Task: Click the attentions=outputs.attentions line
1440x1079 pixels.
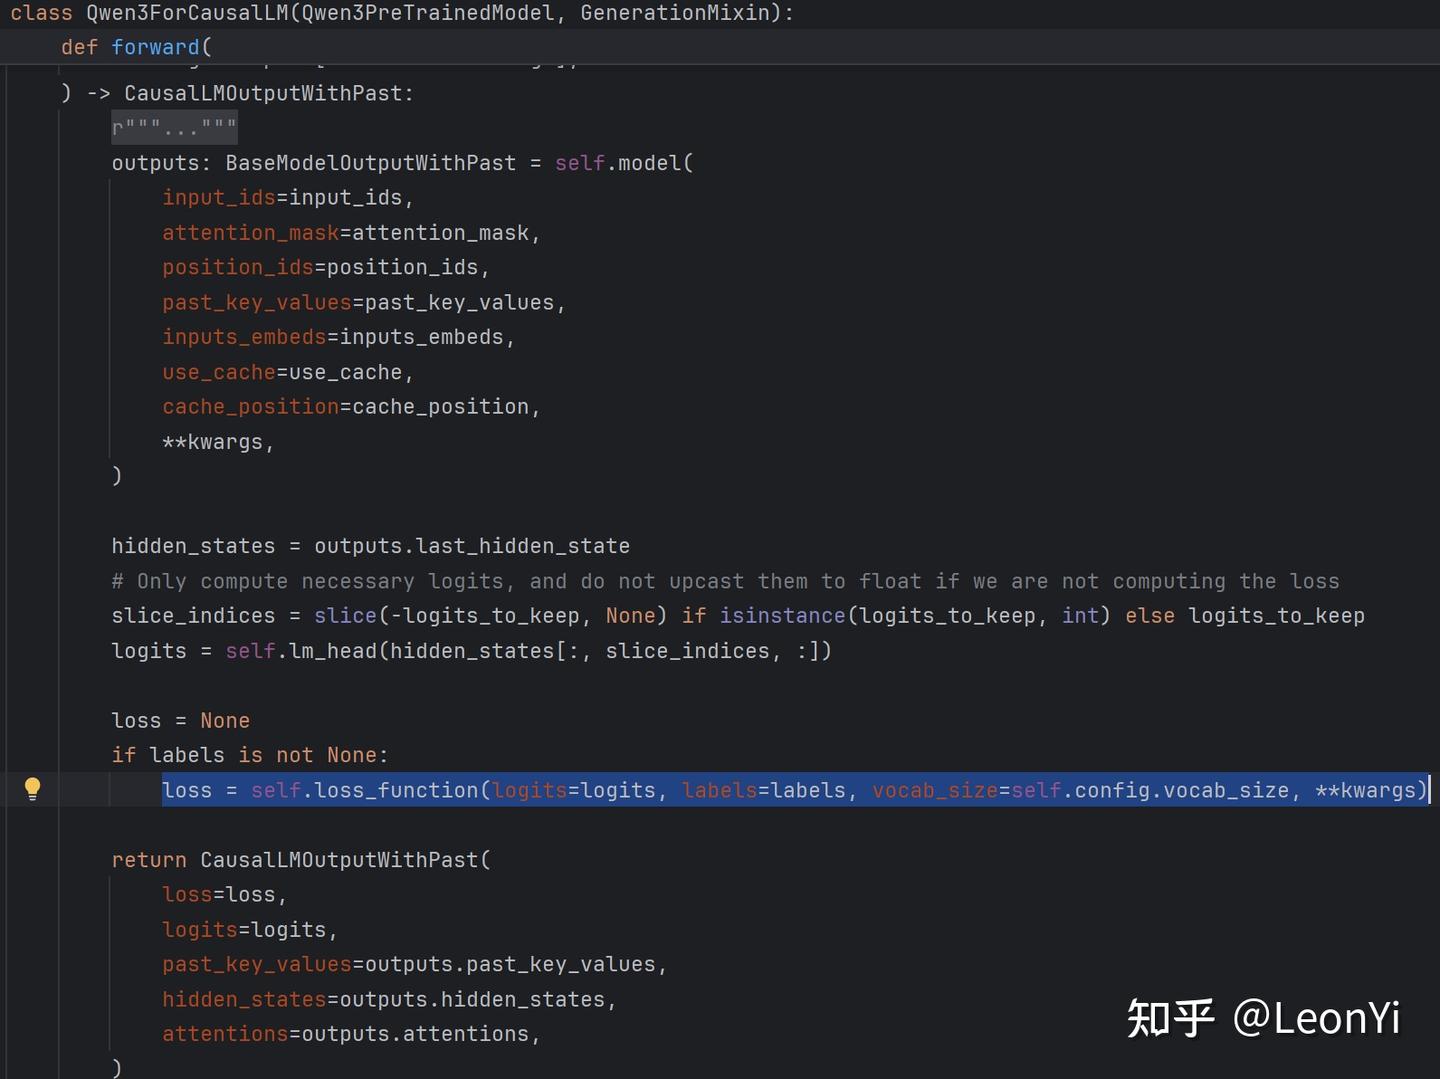Action: (x=351, y=1034)
